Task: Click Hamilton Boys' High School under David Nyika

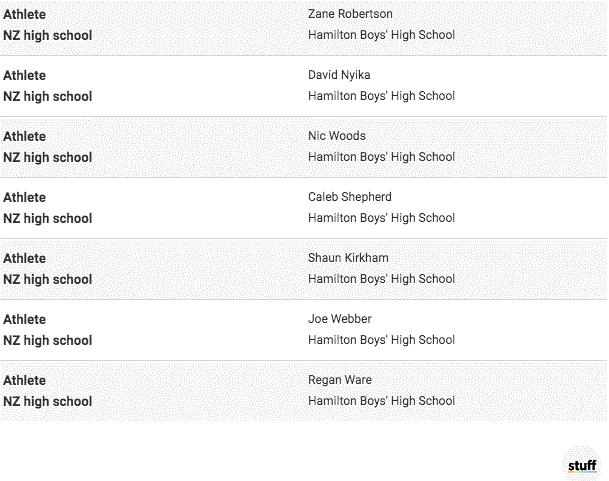Action: pyautogui.click(x=381, y=96)
